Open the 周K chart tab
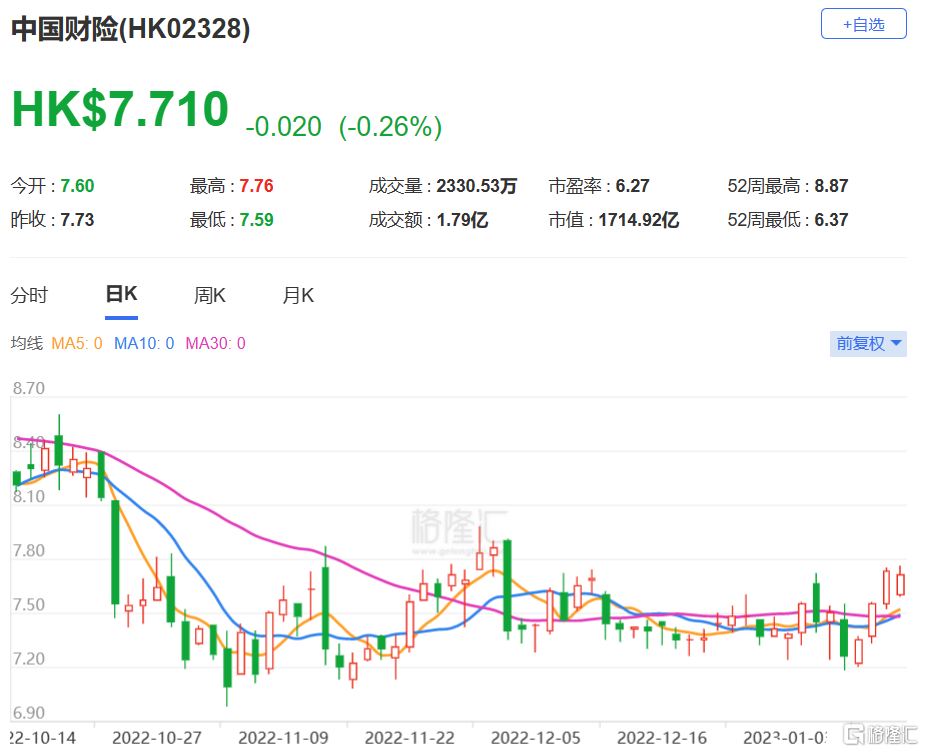The height and width of the screenshot is (752, 925). [209, 295]
